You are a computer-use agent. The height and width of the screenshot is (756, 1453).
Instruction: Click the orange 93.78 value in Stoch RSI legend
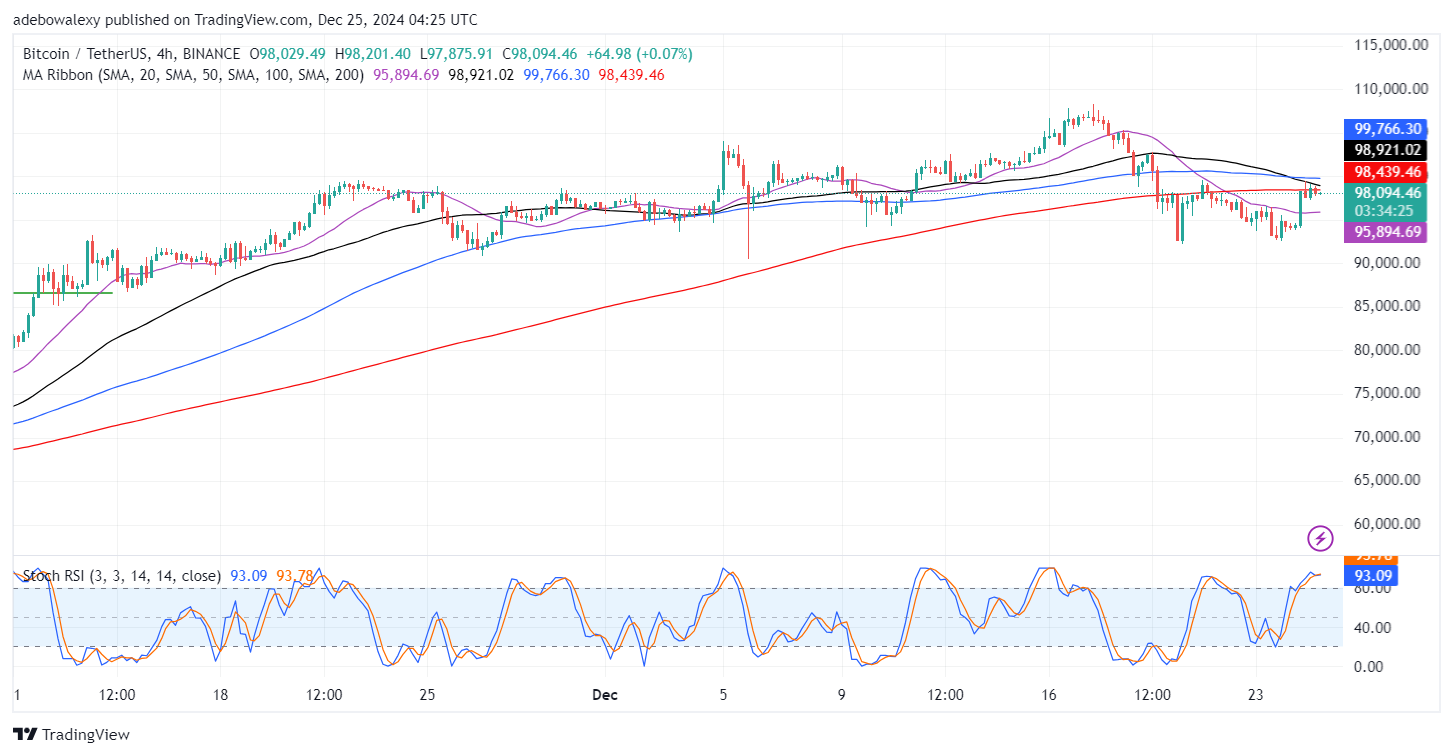(295, 576)
